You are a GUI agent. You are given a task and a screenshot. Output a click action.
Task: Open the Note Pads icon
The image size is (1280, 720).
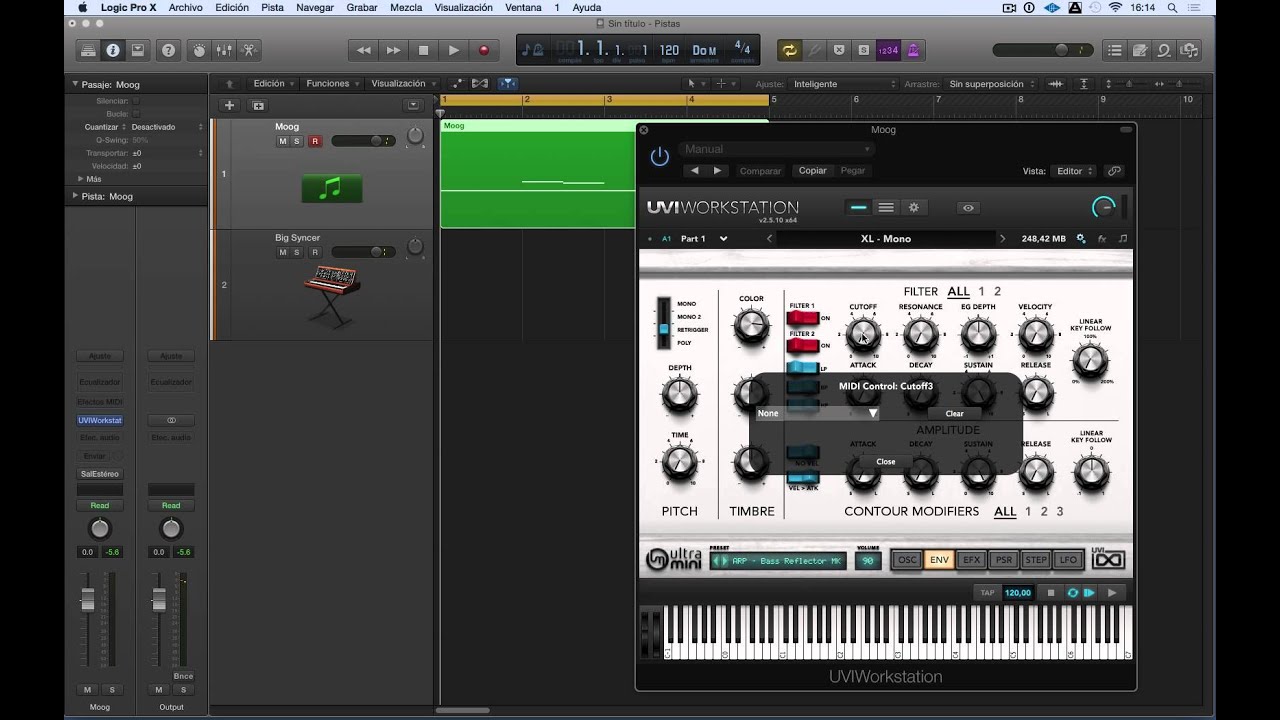click(x=1140, y=50)
